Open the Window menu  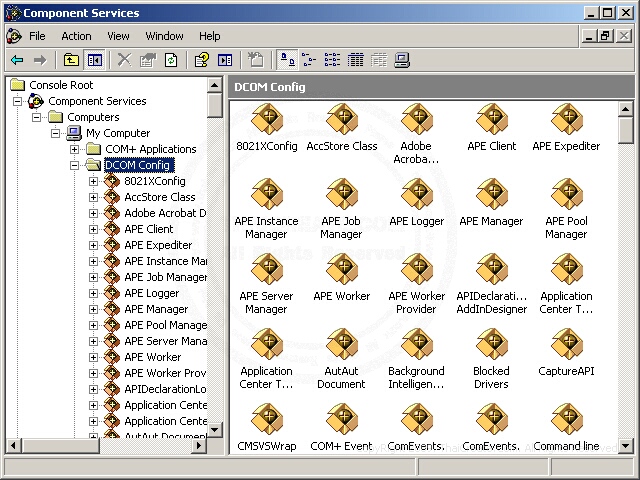[164, 36]
